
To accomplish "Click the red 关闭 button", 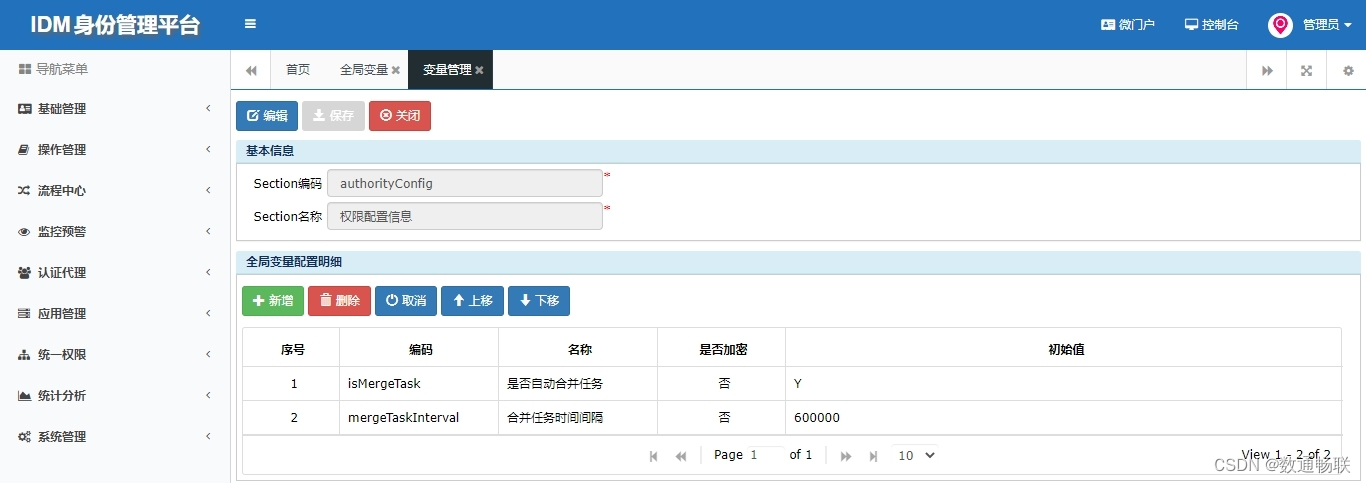I will (400, 116).
